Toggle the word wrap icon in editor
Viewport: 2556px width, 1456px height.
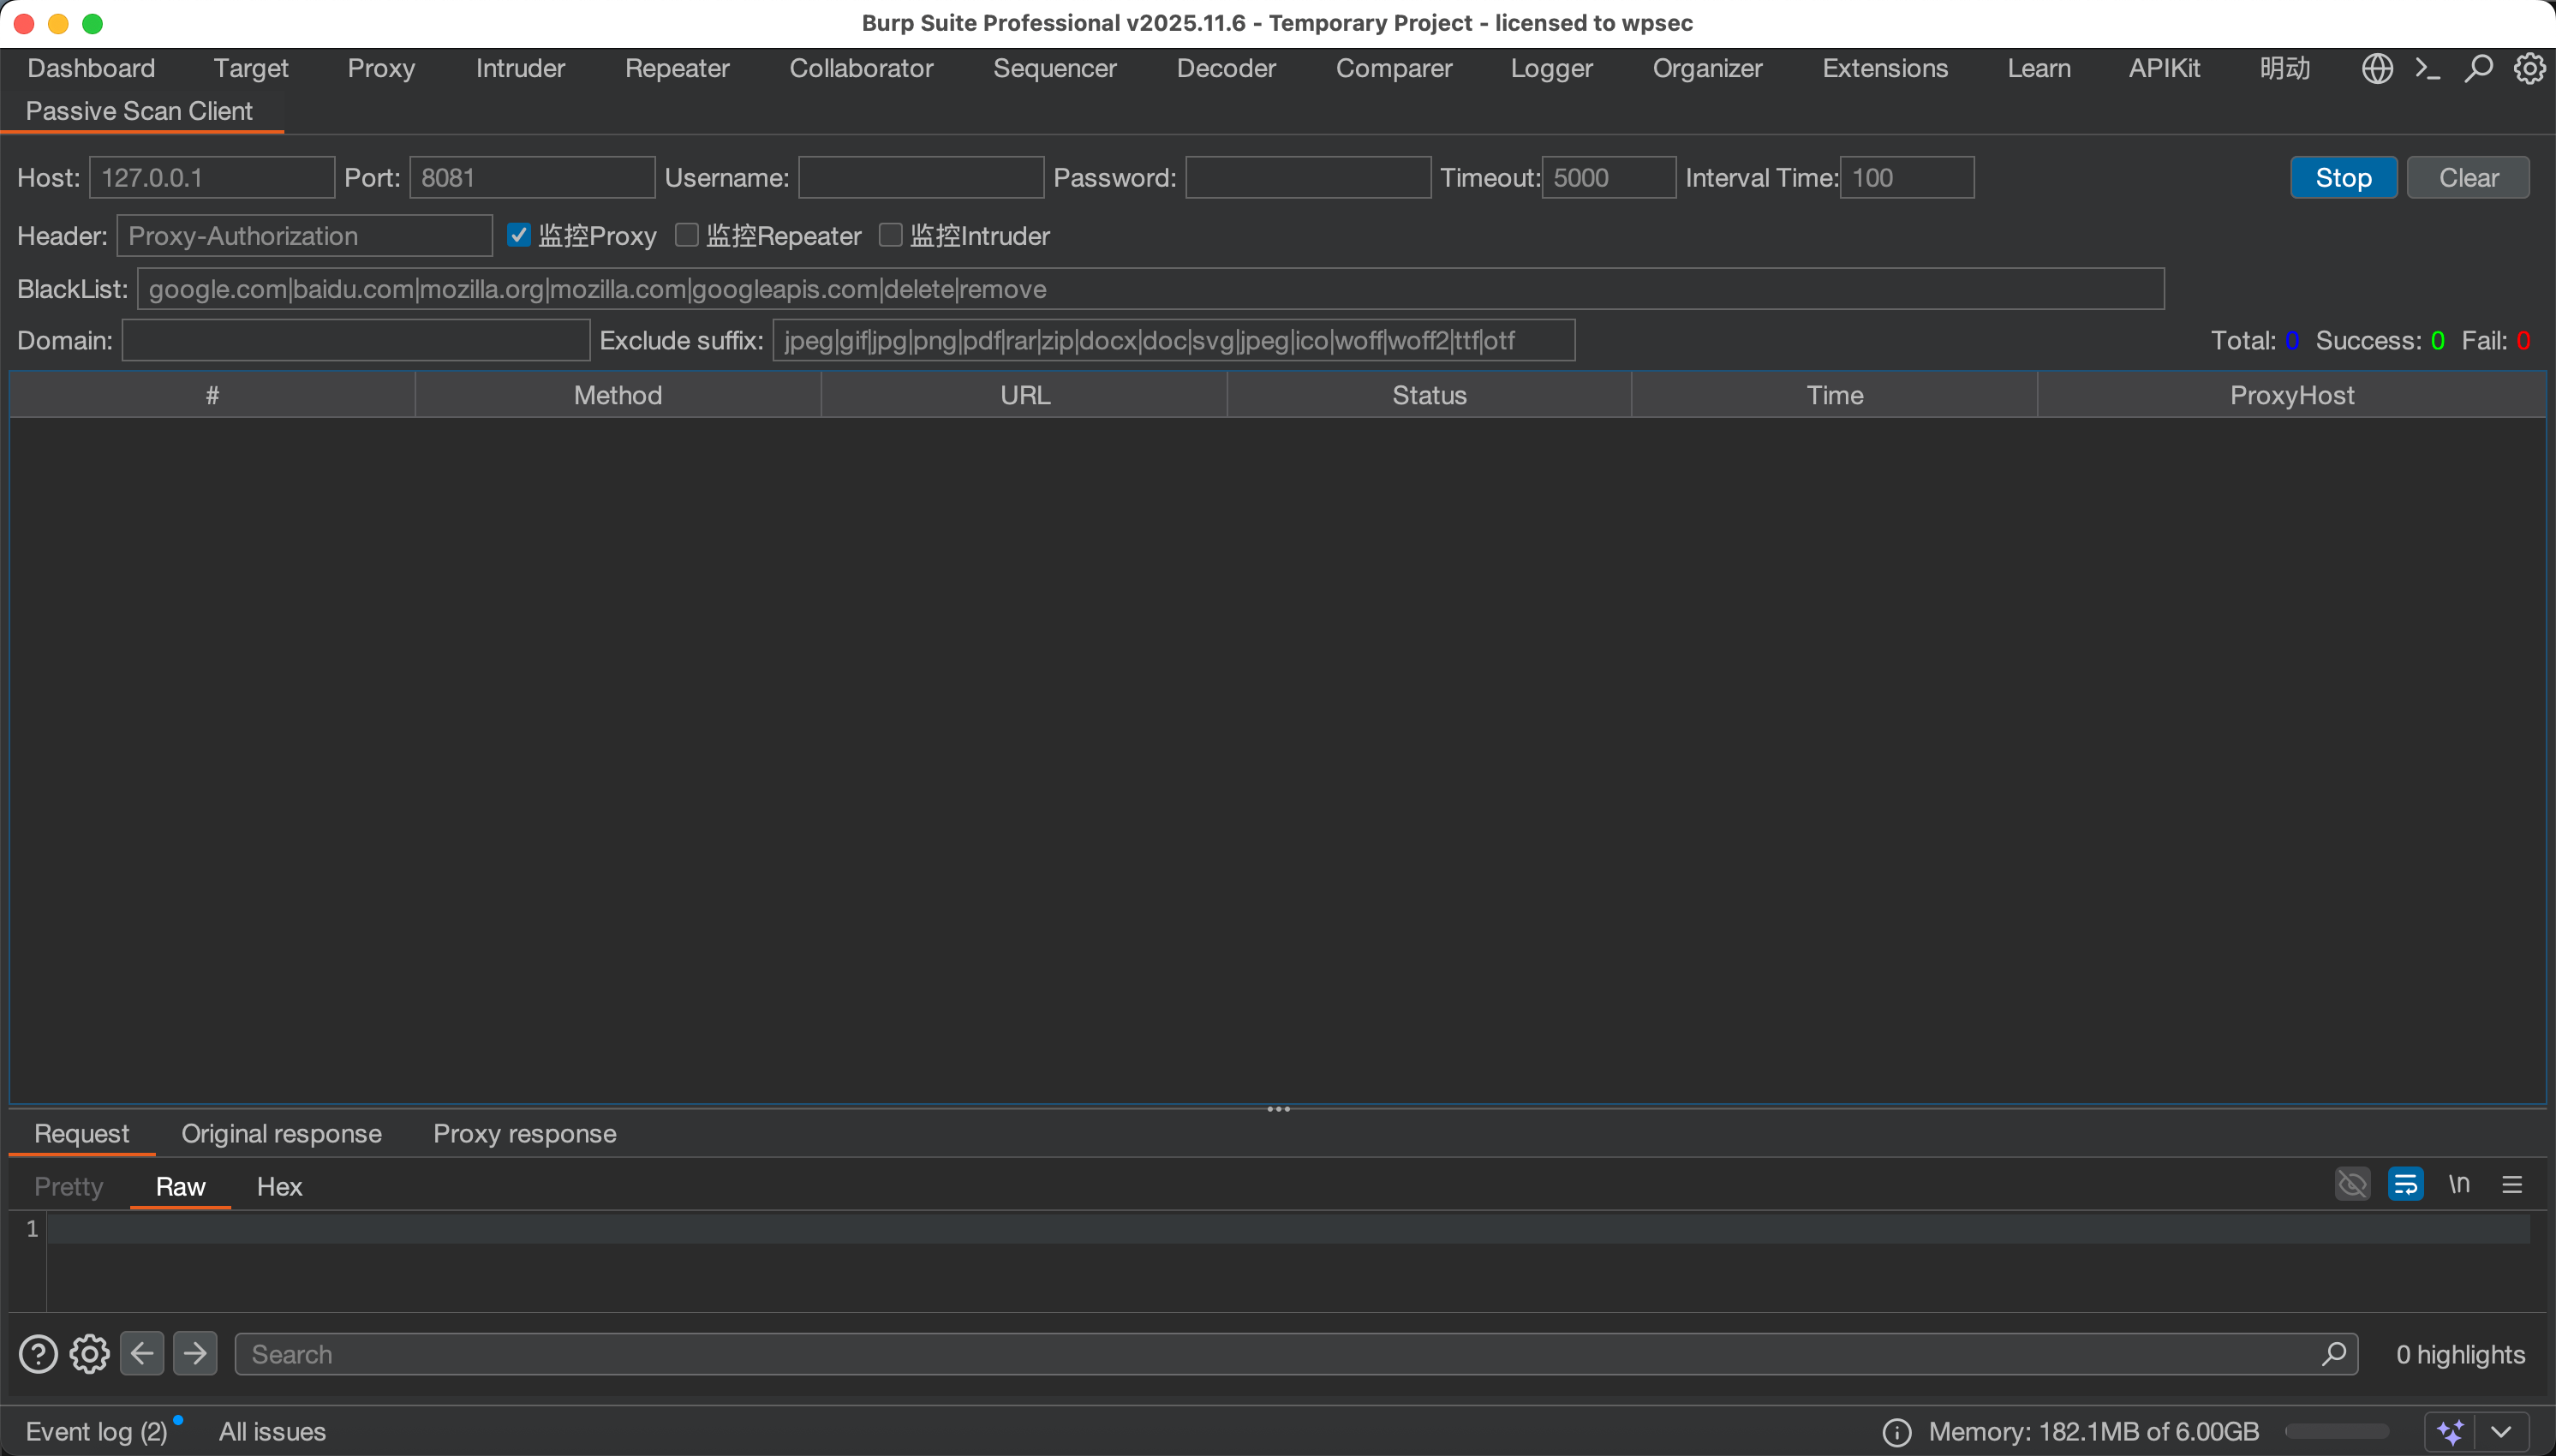click(x=2405, y=1185)
